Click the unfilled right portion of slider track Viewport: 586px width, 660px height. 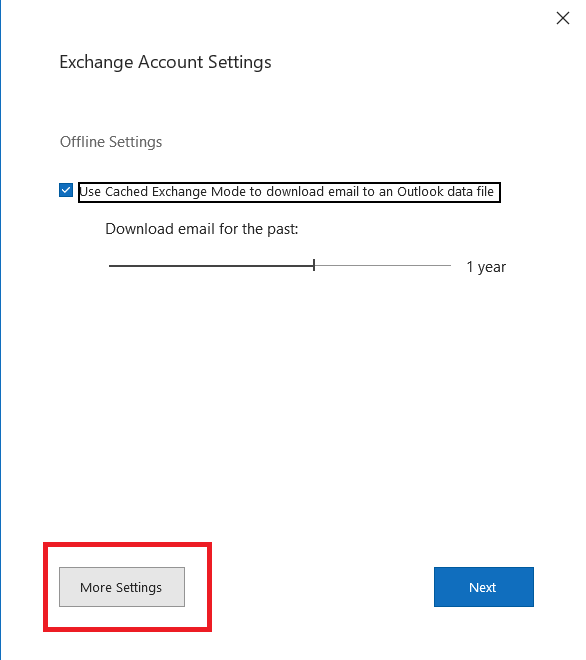(x=383, y=266)
